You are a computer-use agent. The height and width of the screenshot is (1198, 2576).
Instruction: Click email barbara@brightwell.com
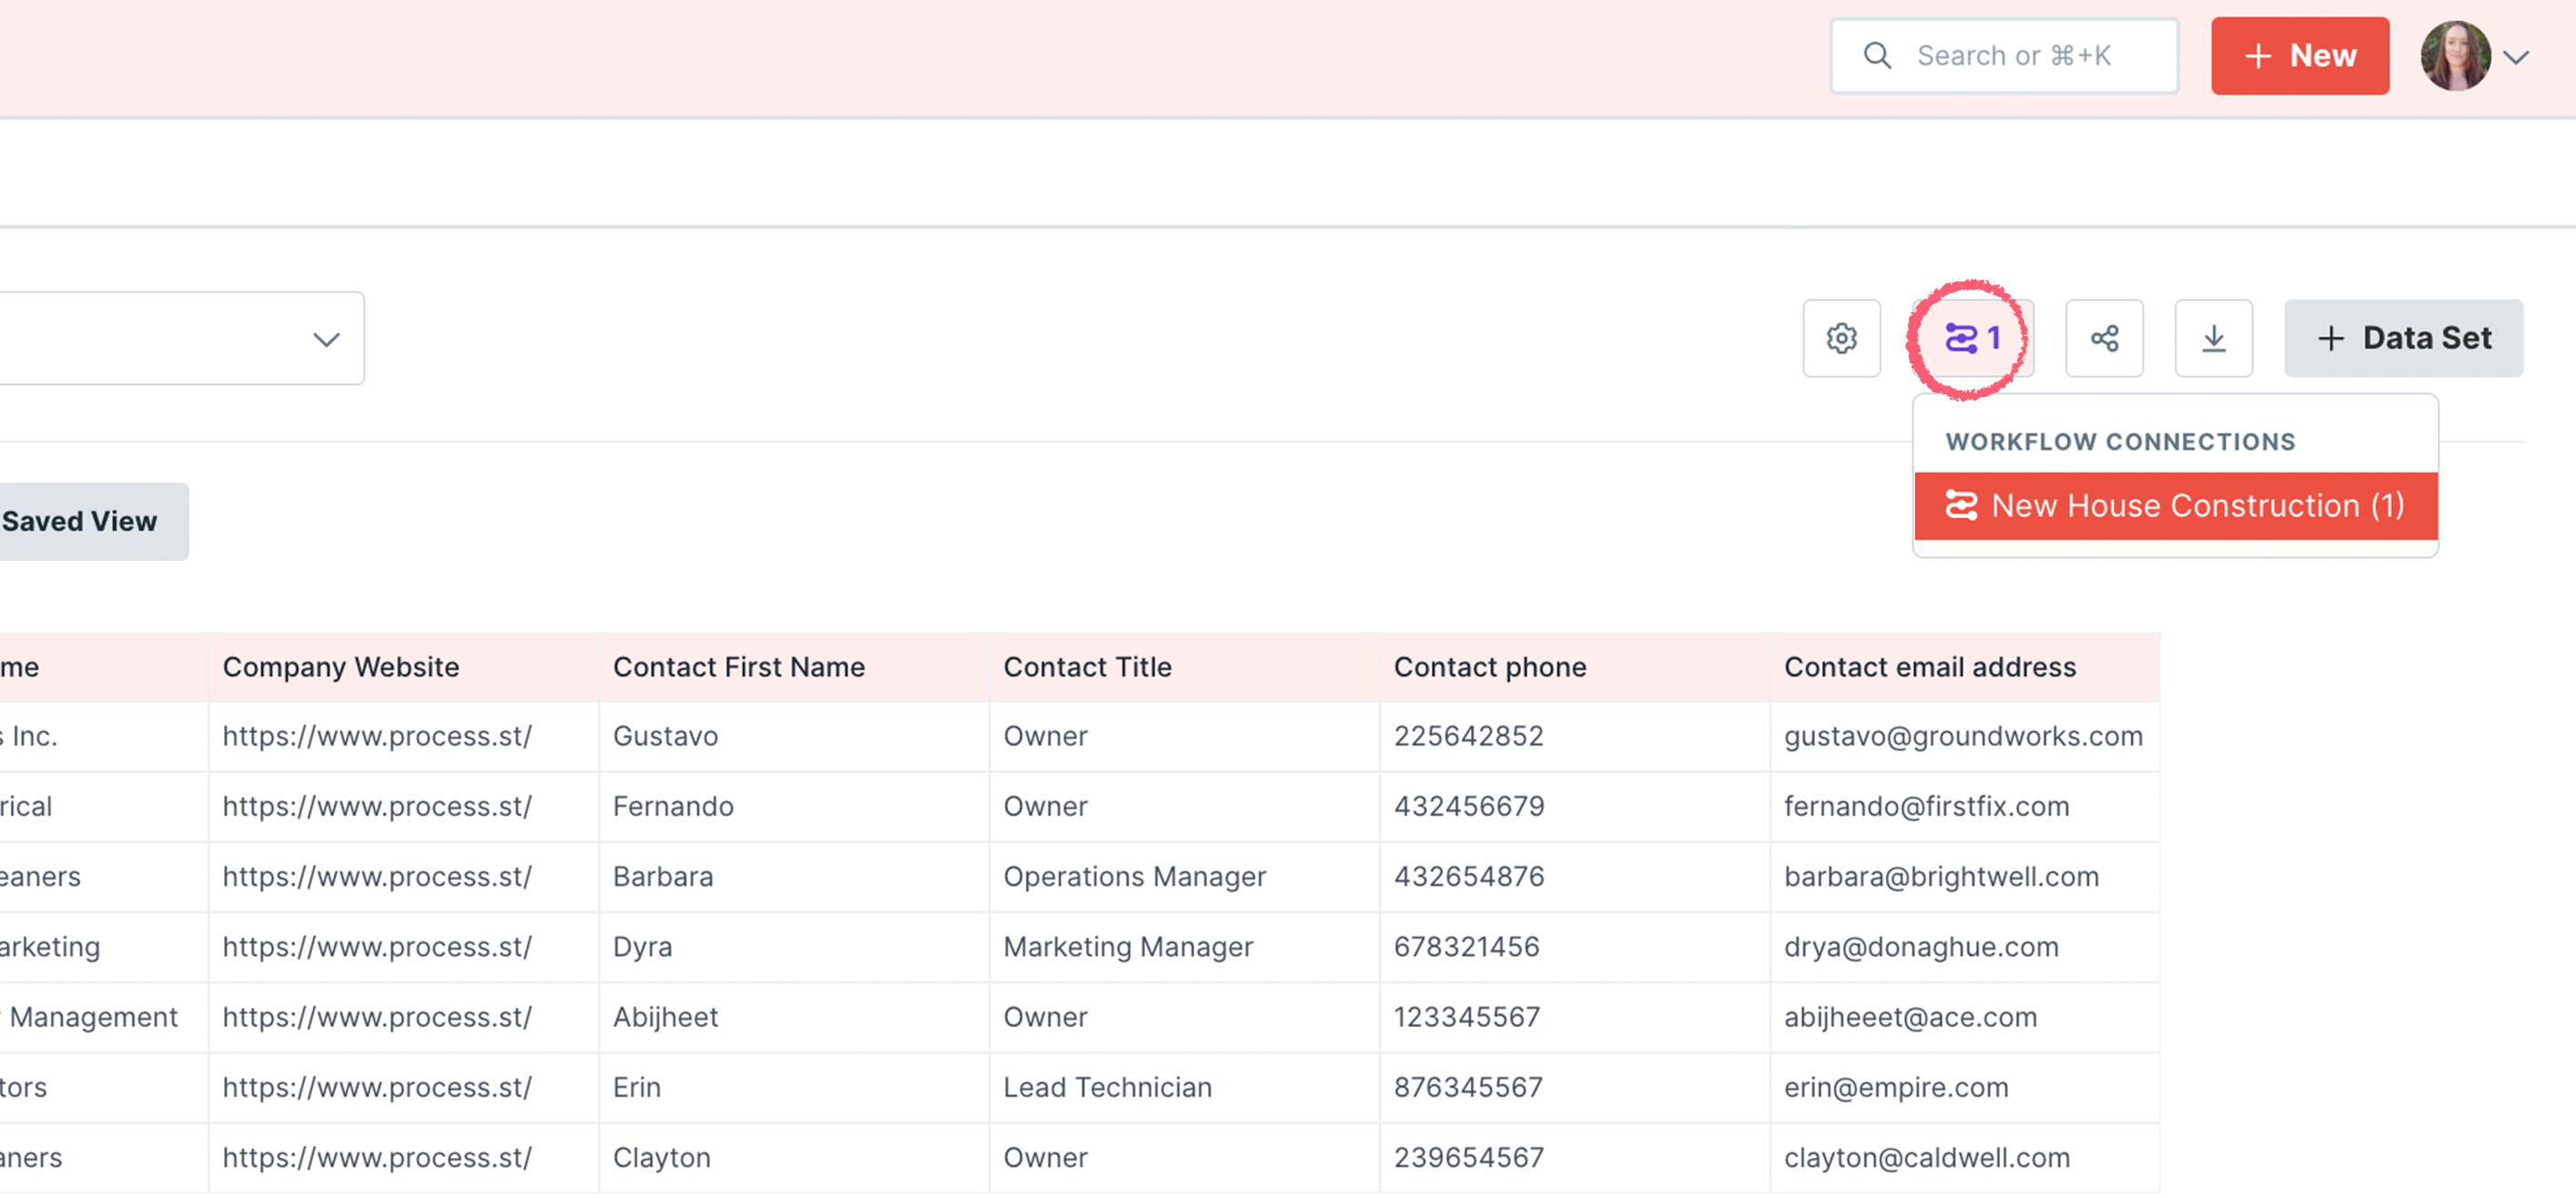point(1941,876)
